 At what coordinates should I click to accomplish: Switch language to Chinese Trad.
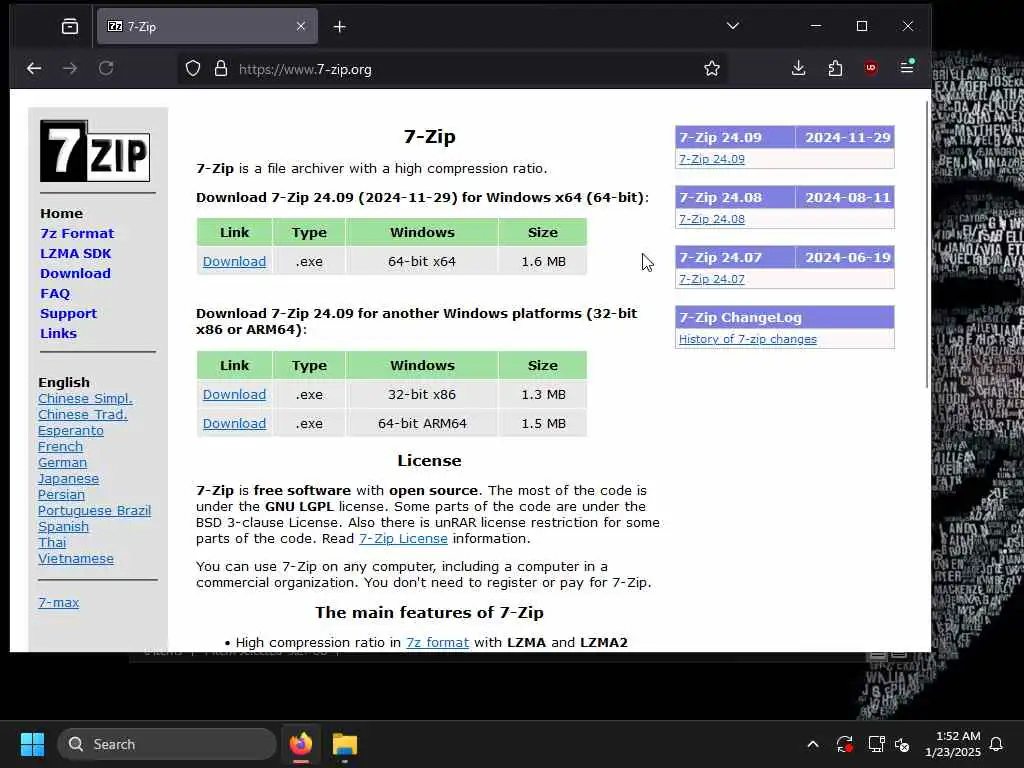click(82, 415)
